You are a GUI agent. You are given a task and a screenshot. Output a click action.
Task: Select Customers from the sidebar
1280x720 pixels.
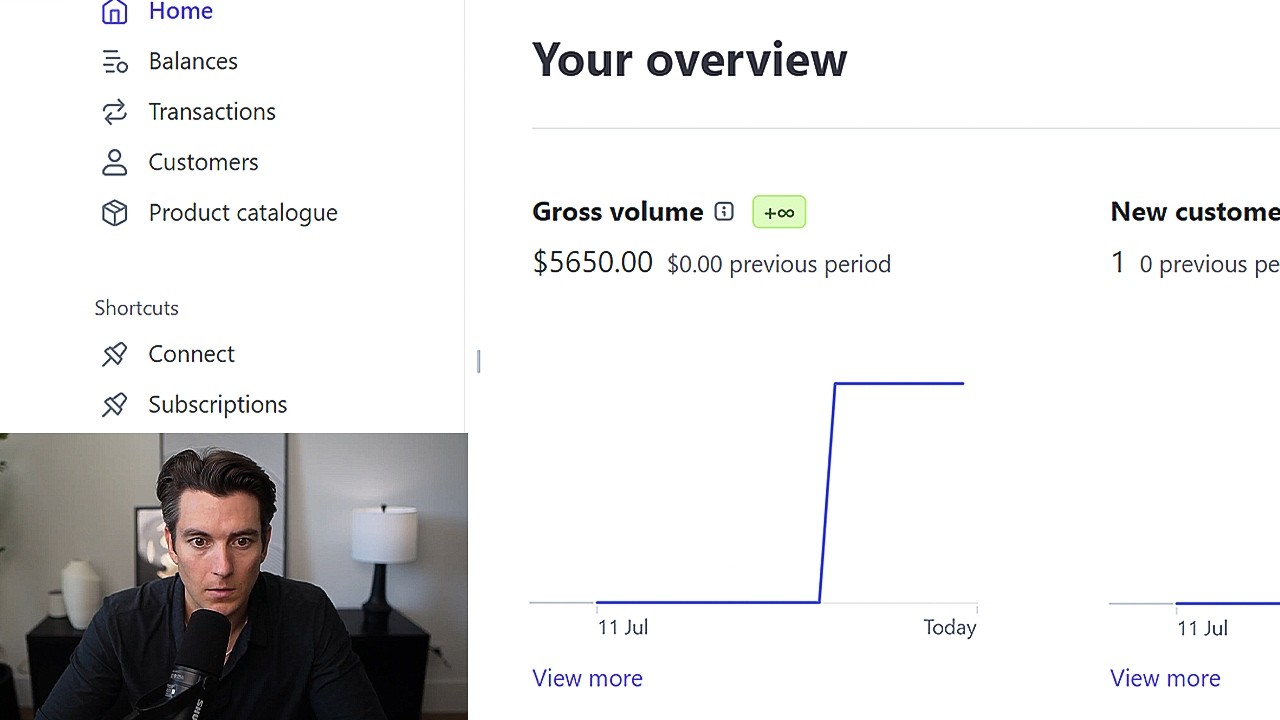pyautogui.click(x=203, y=162)
